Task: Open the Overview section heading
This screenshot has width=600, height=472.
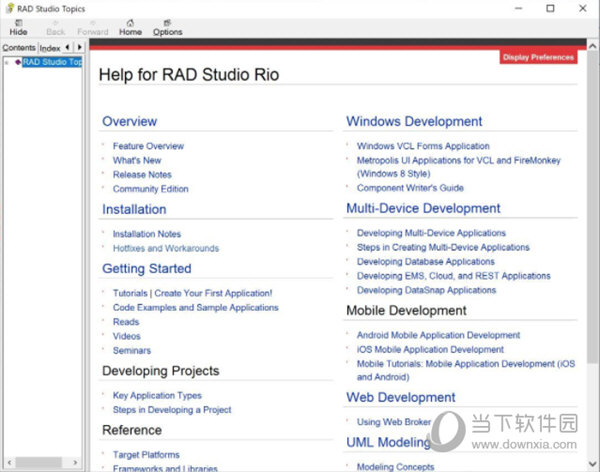Action: 129,121
